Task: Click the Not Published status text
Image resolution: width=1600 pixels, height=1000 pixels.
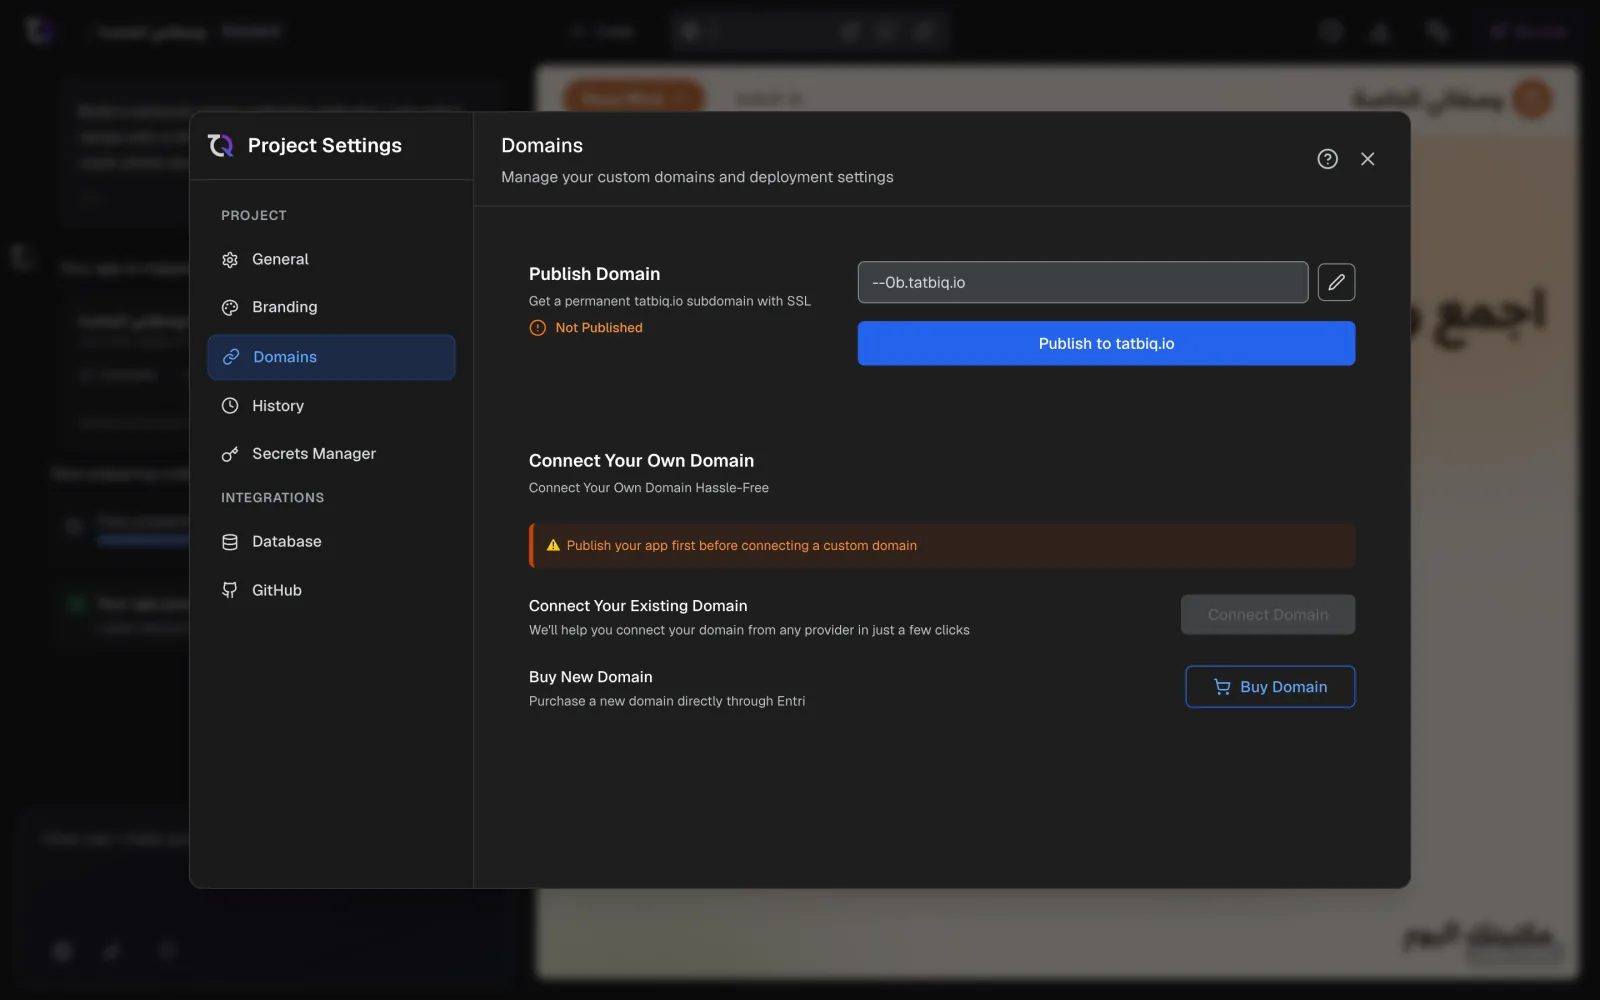Action: 599,328
